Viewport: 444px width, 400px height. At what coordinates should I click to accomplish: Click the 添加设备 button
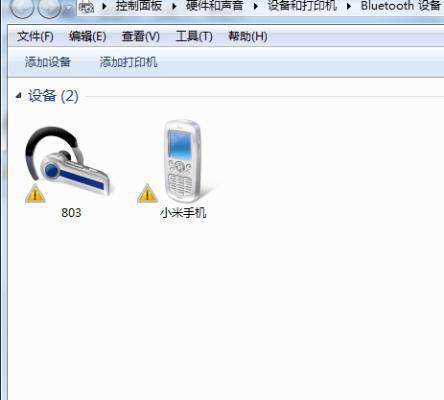coord(48,62)
